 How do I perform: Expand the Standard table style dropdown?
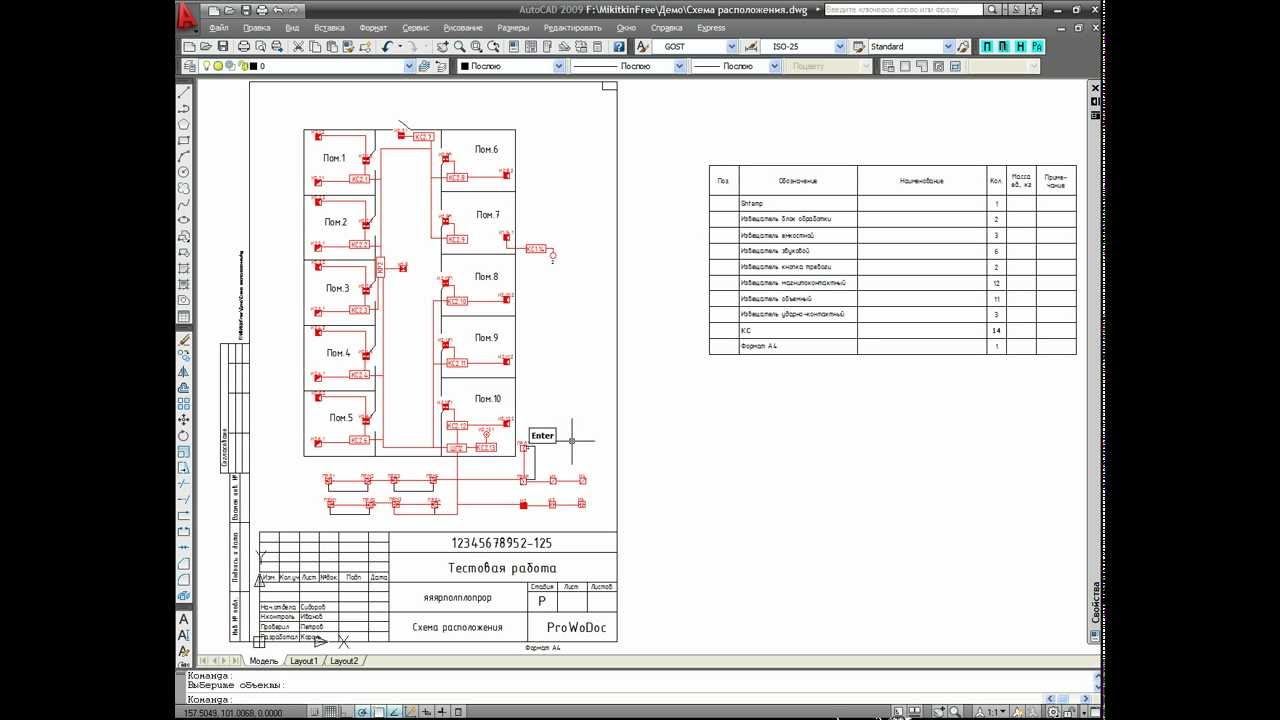[x=947, y=46]
